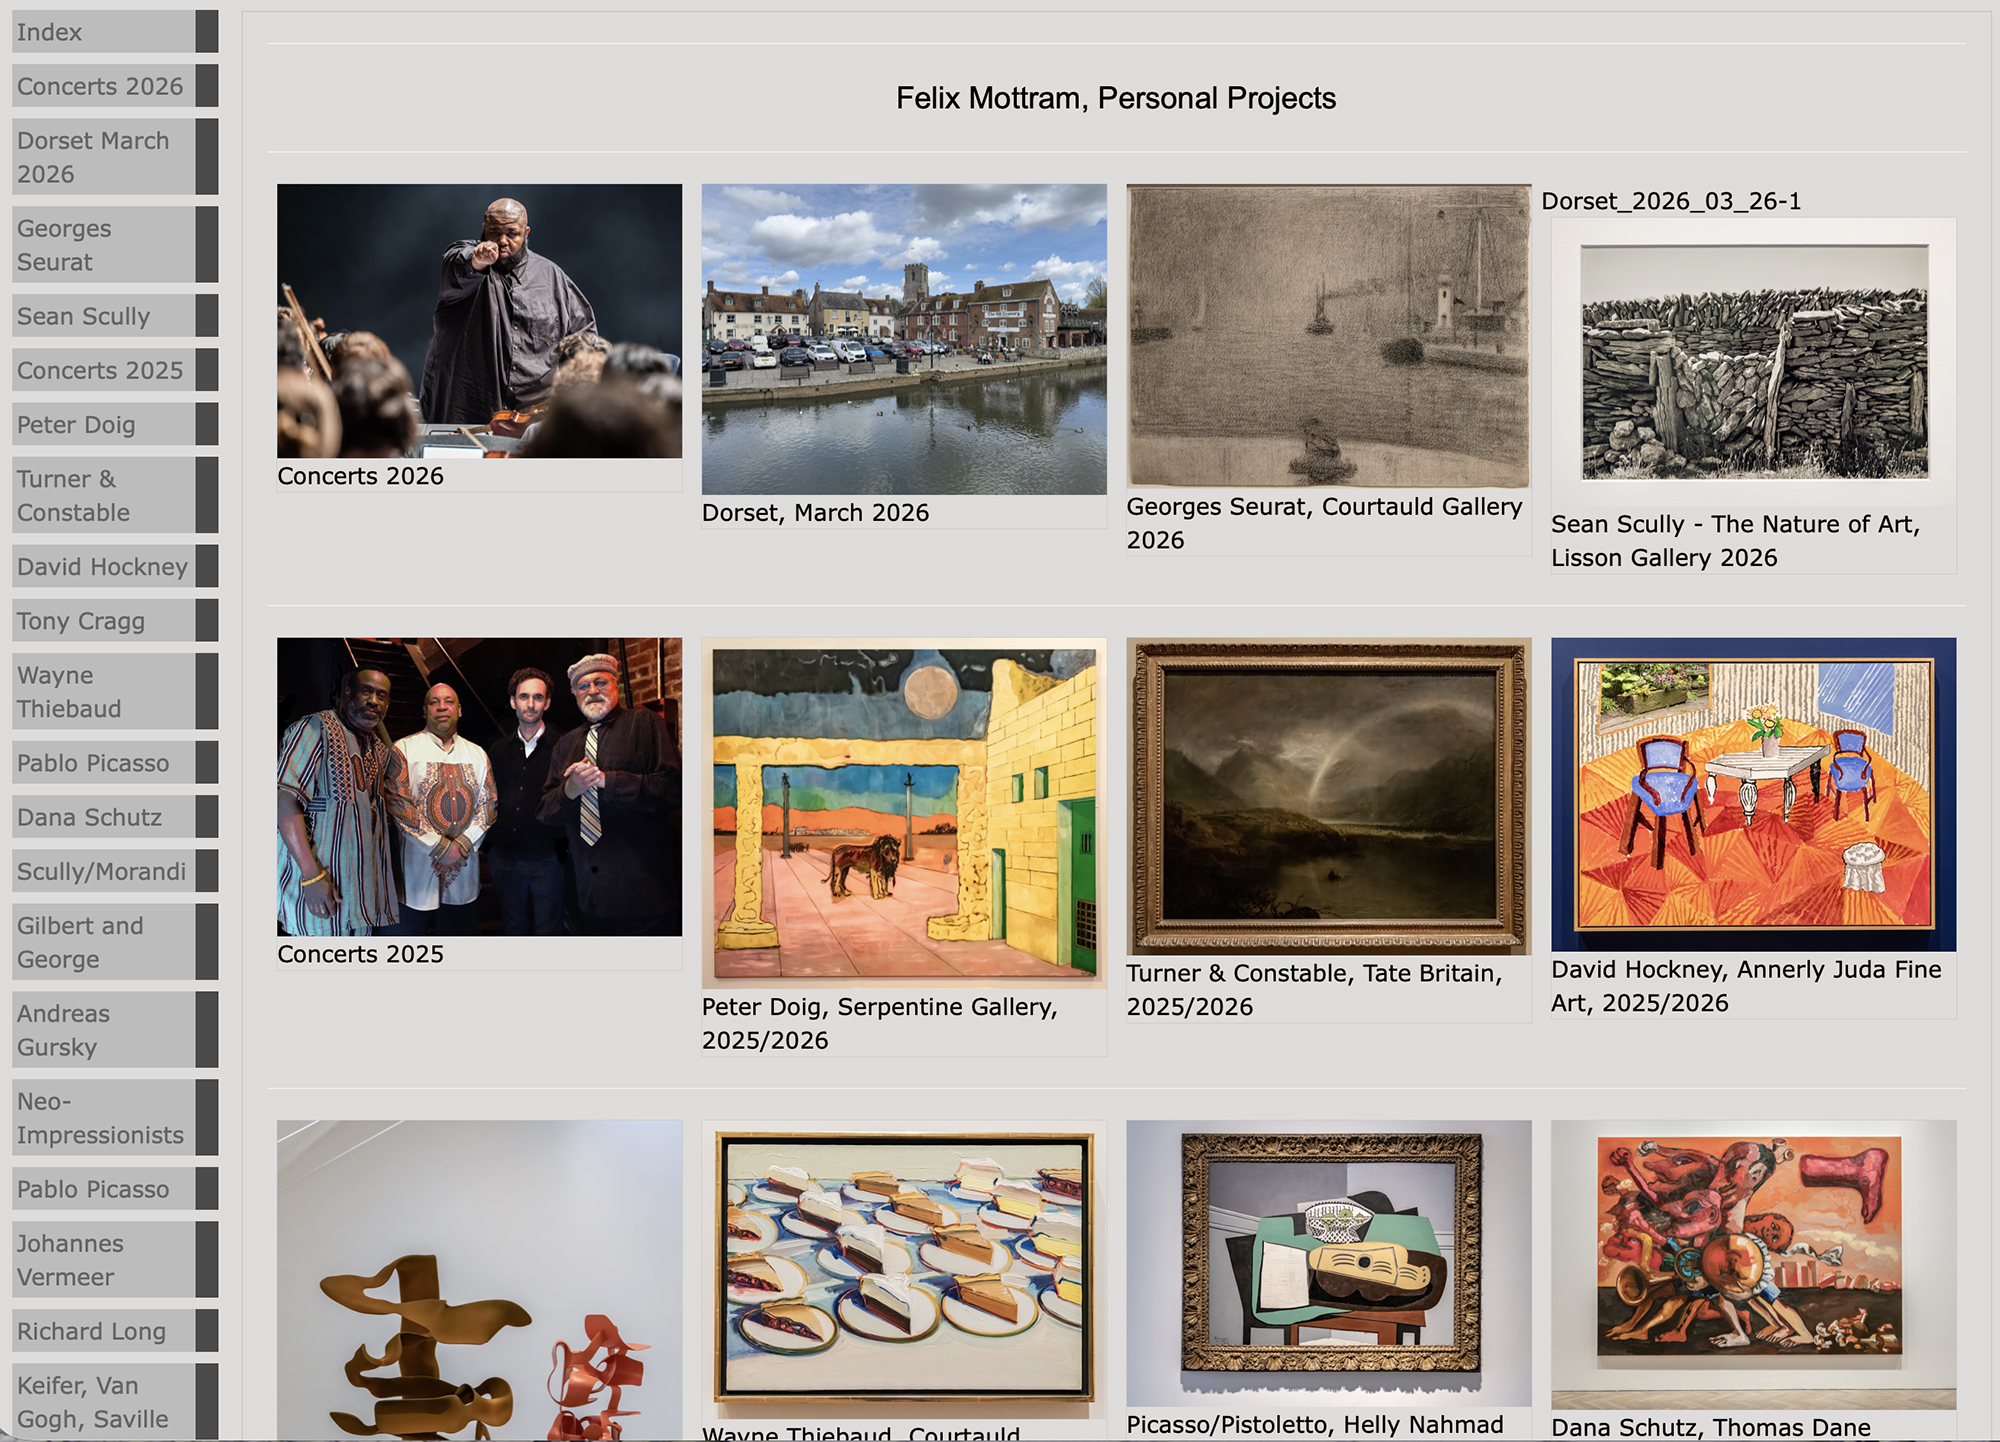Open the Tony Cragg bronze sculpture thumbnail
This screenshot has width=2000, height=1442.
tap(479, 1280)
